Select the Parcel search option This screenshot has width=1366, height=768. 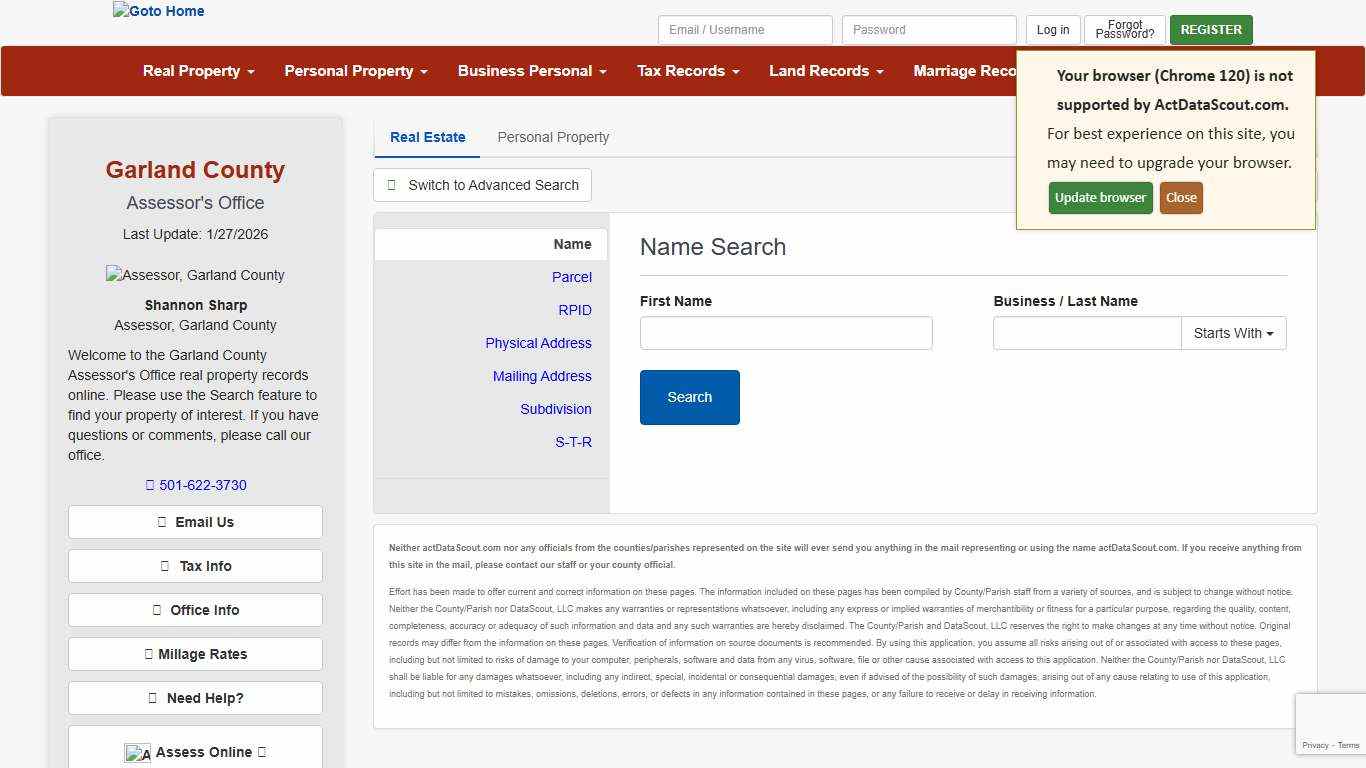[571, 277]
